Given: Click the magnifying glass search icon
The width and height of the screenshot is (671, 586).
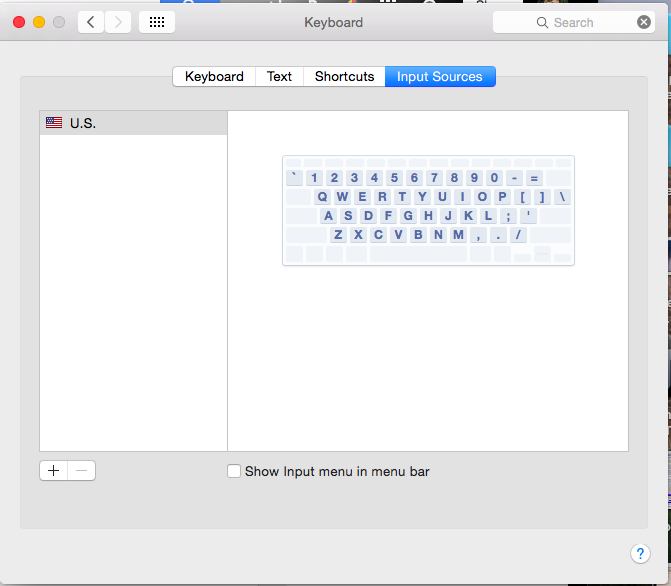Looking at the screenshot, I should click(x=542, y=23).
